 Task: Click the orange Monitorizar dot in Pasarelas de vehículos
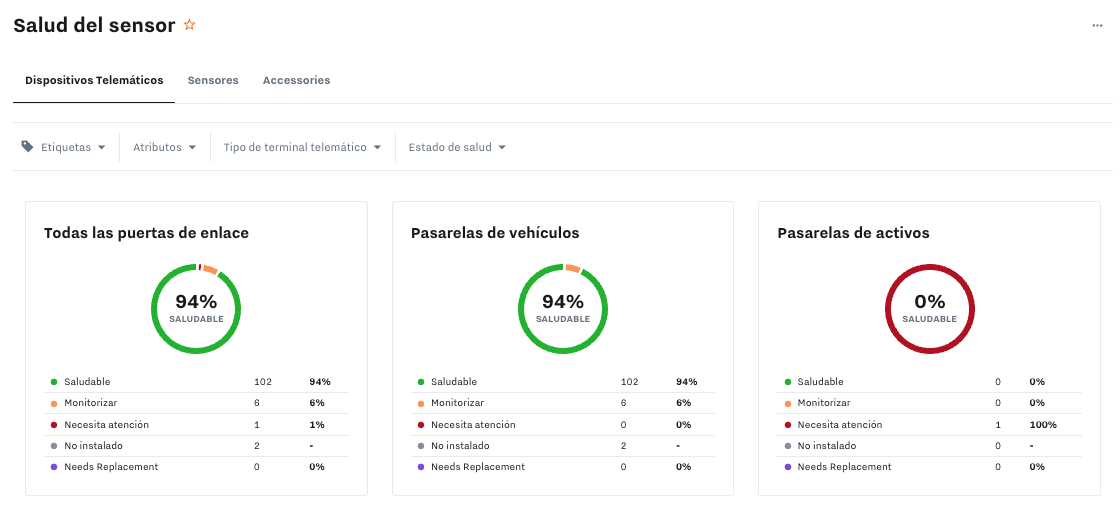421,403
